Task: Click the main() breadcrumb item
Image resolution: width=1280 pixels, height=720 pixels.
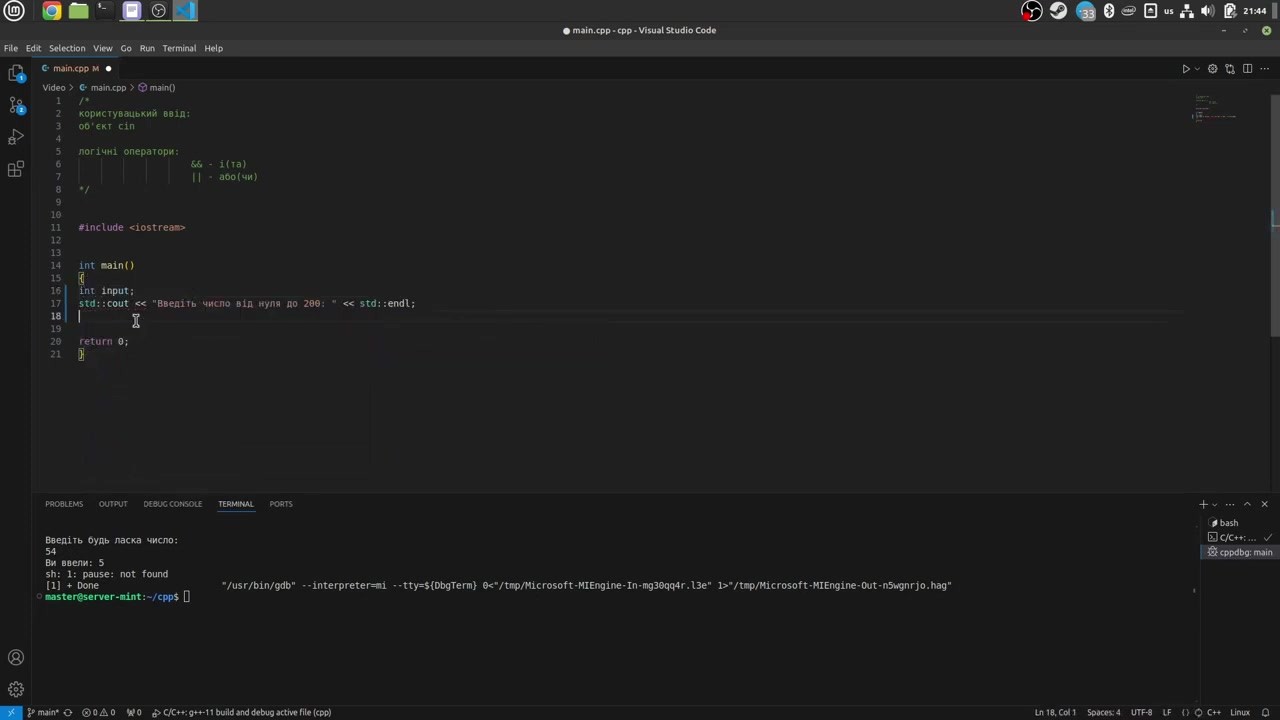Action: 162,88
